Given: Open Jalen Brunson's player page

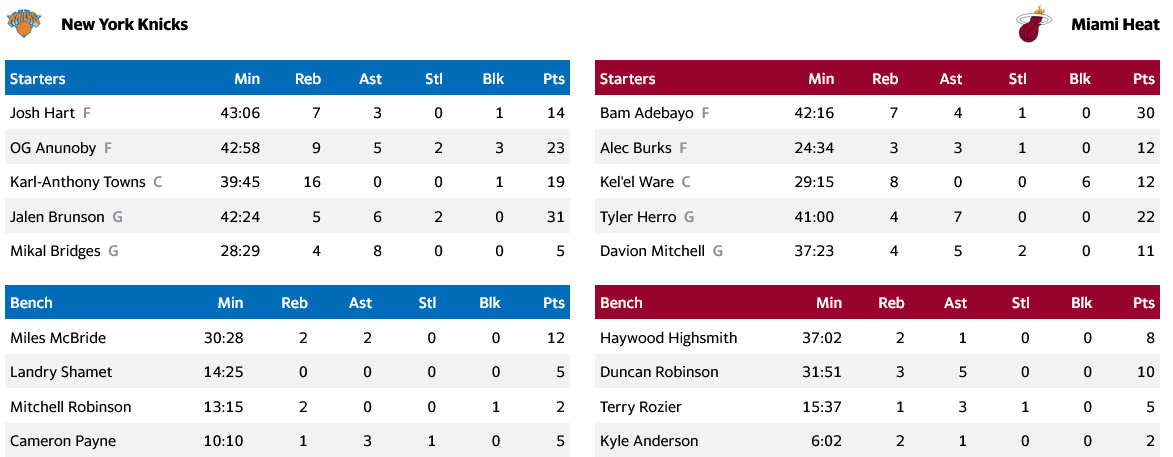Looking at the screenshot, I should (57, 217).
